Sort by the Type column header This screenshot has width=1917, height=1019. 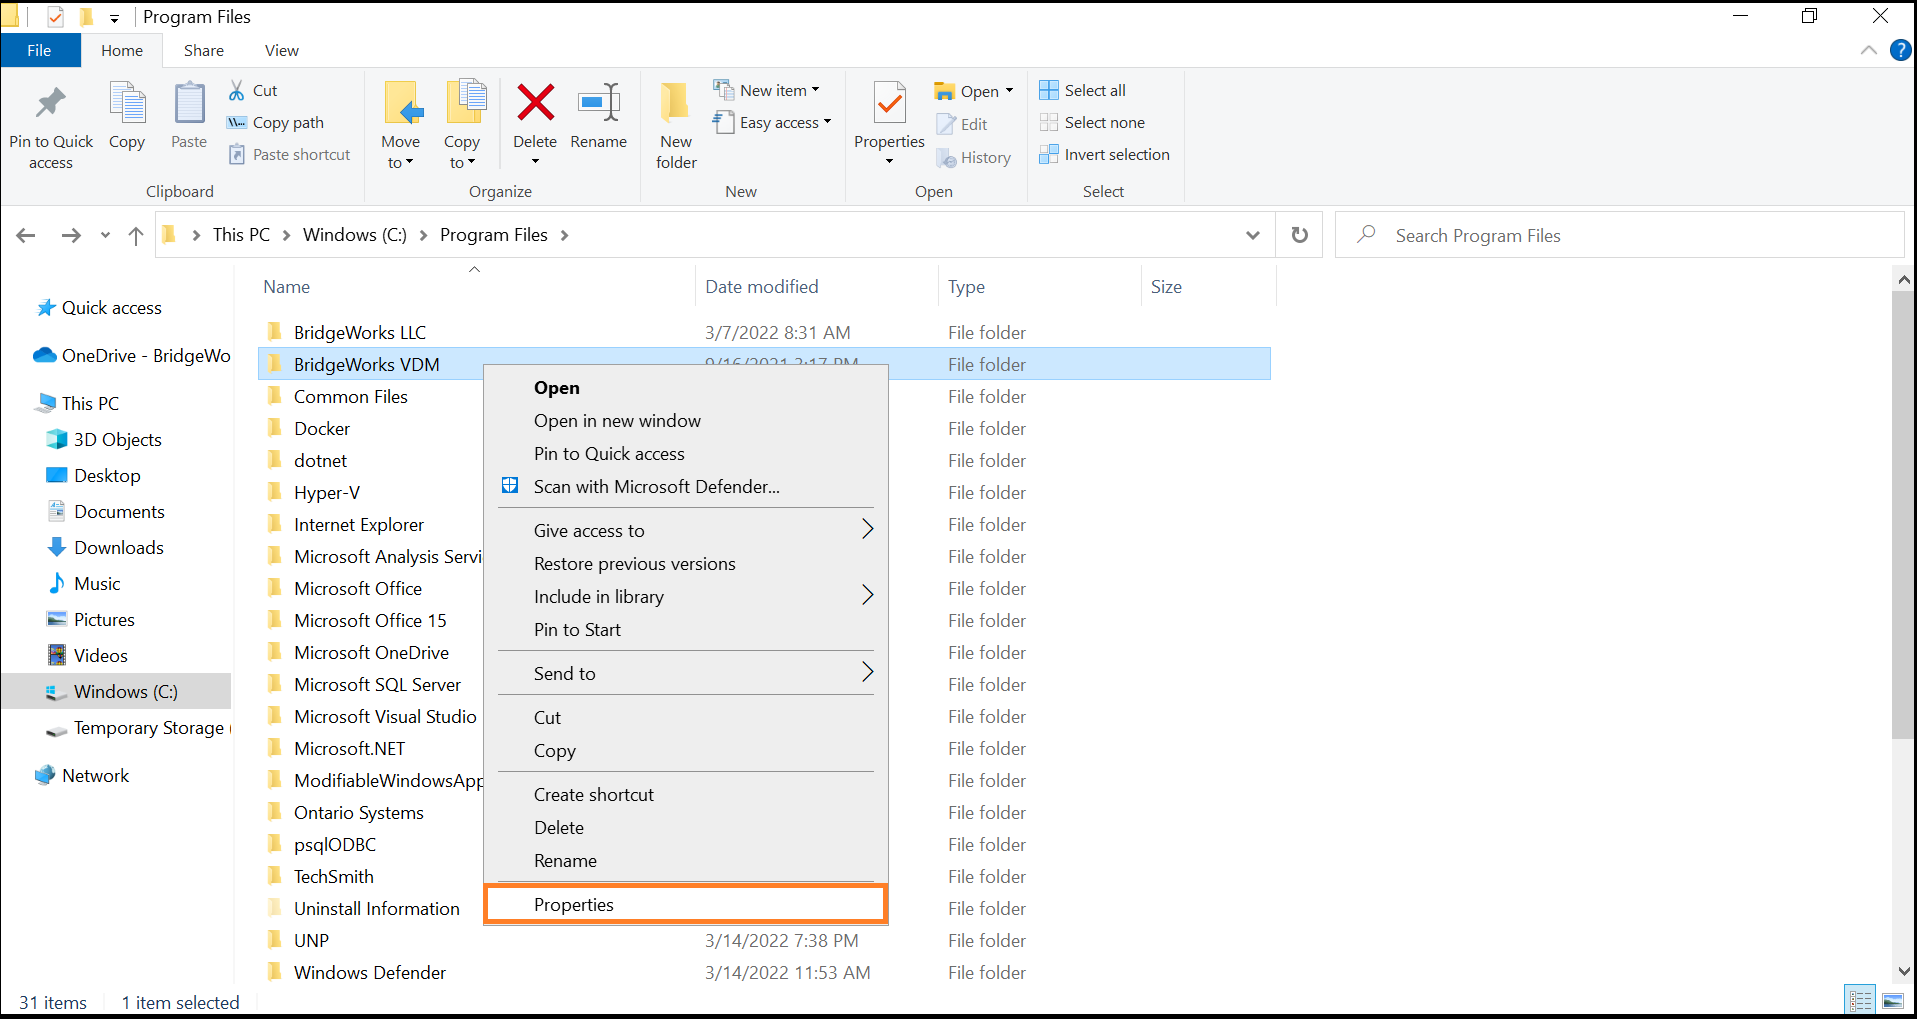(x=966, y=287)
